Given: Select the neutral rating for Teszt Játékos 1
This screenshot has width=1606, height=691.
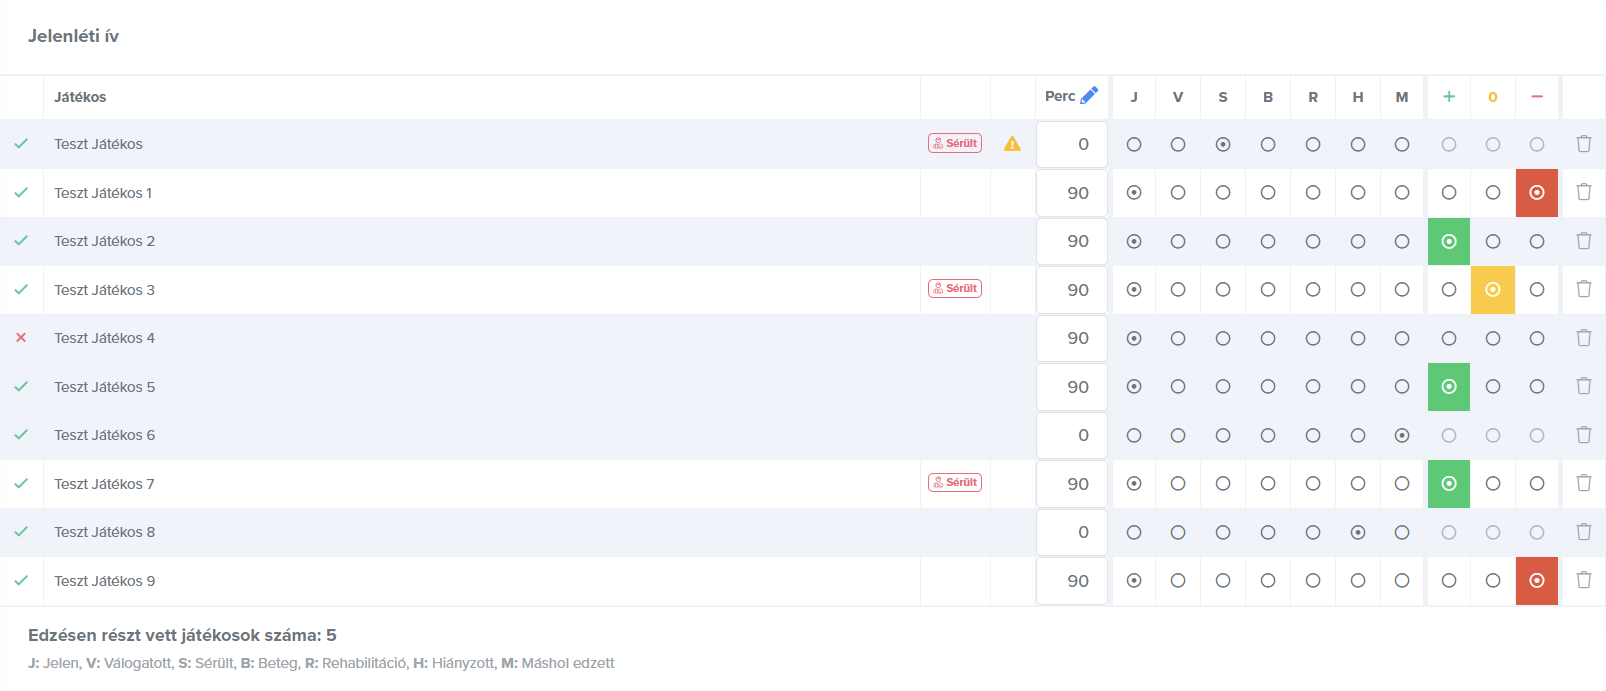Looking at the screenshot, I should point(1493,192).
